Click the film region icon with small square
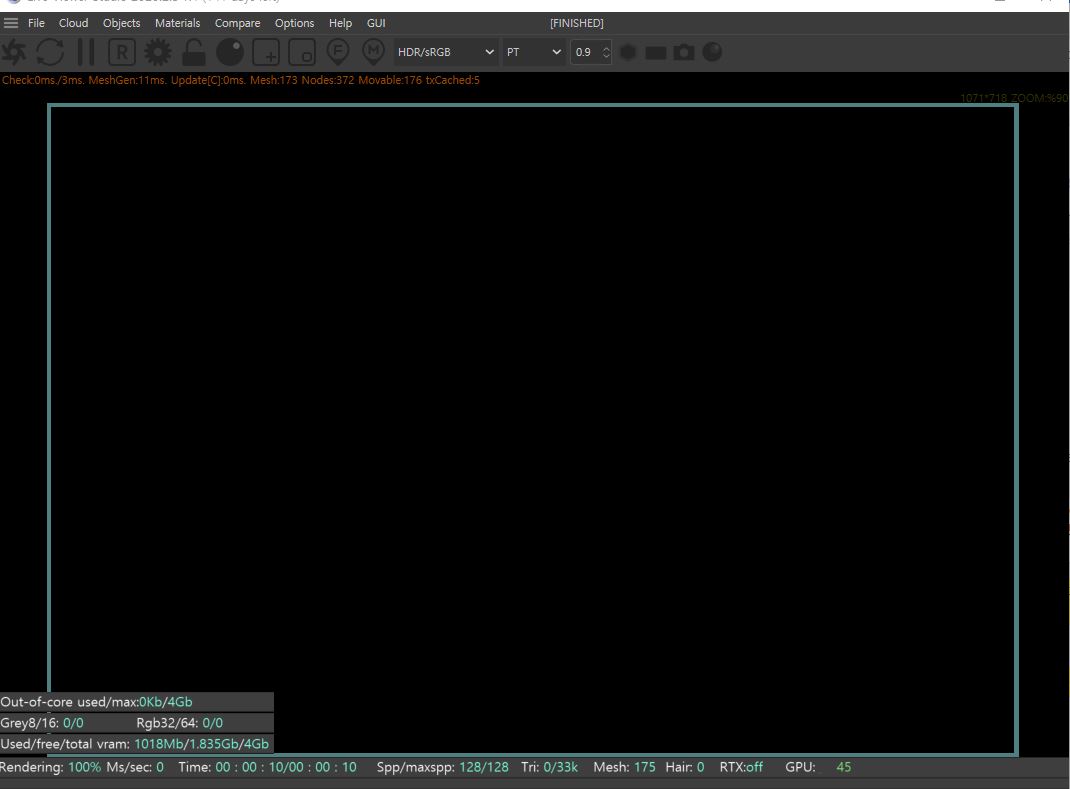The width and height of the screenshot is (1070, 789). 302,53
